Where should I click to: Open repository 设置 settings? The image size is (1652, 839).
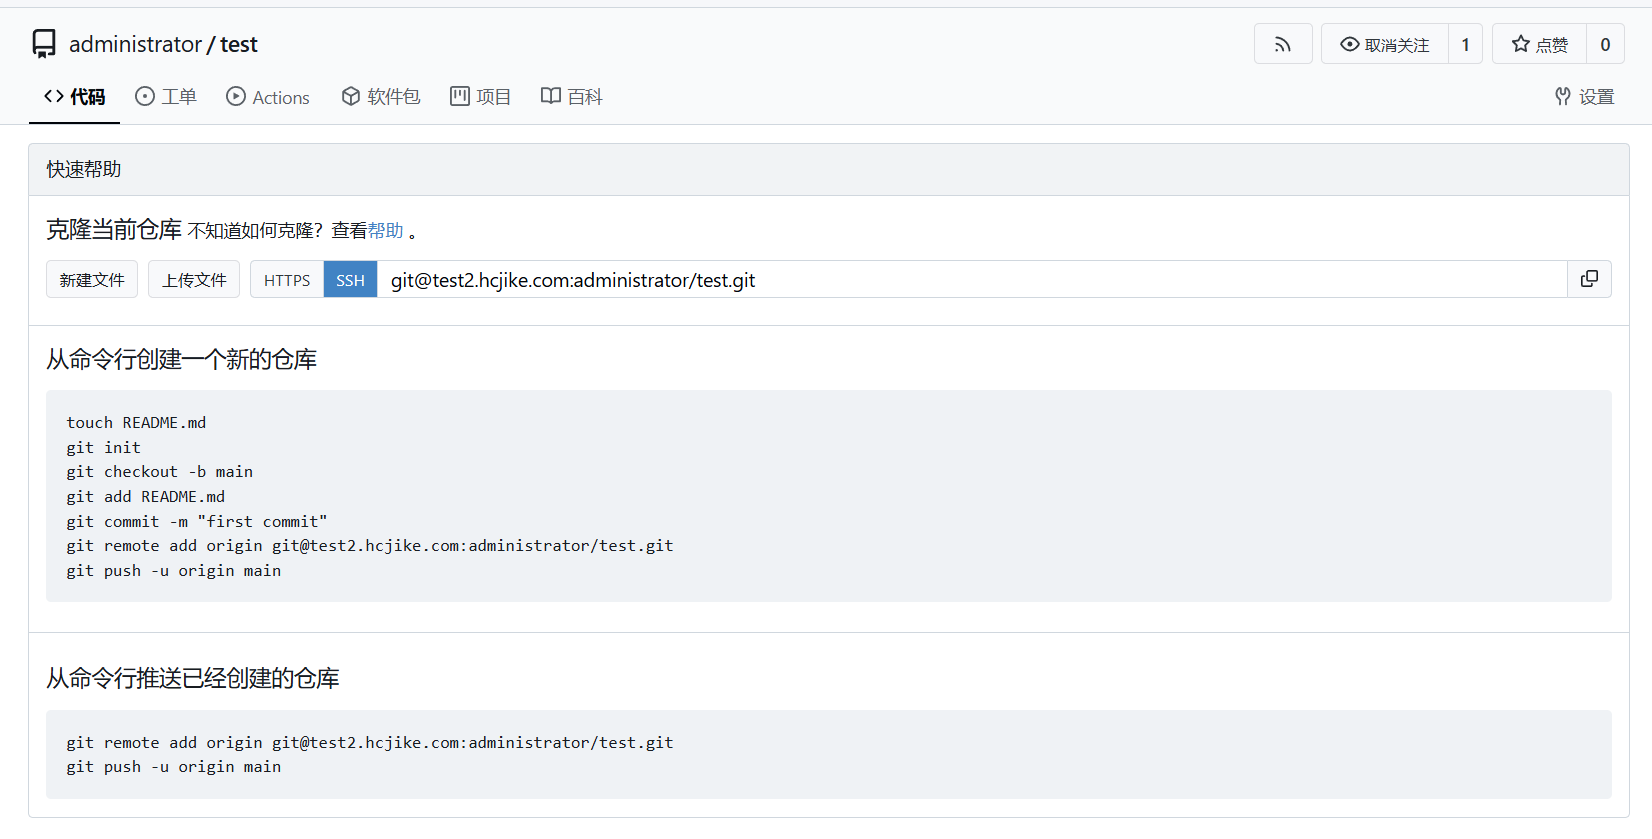pyautogui.click(x=1584, y=97)
